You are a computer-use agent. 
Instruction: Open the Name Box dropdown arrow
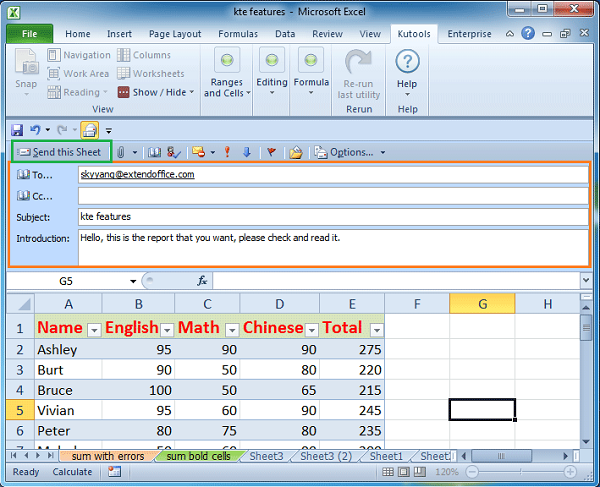(x=133, y=281)
